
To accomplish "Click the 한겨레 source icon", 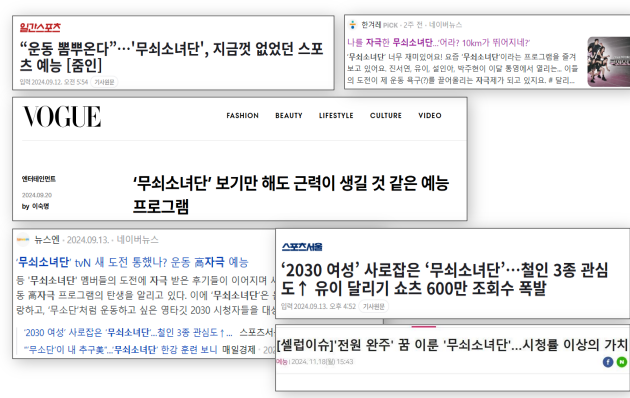I will pos(353,25).
